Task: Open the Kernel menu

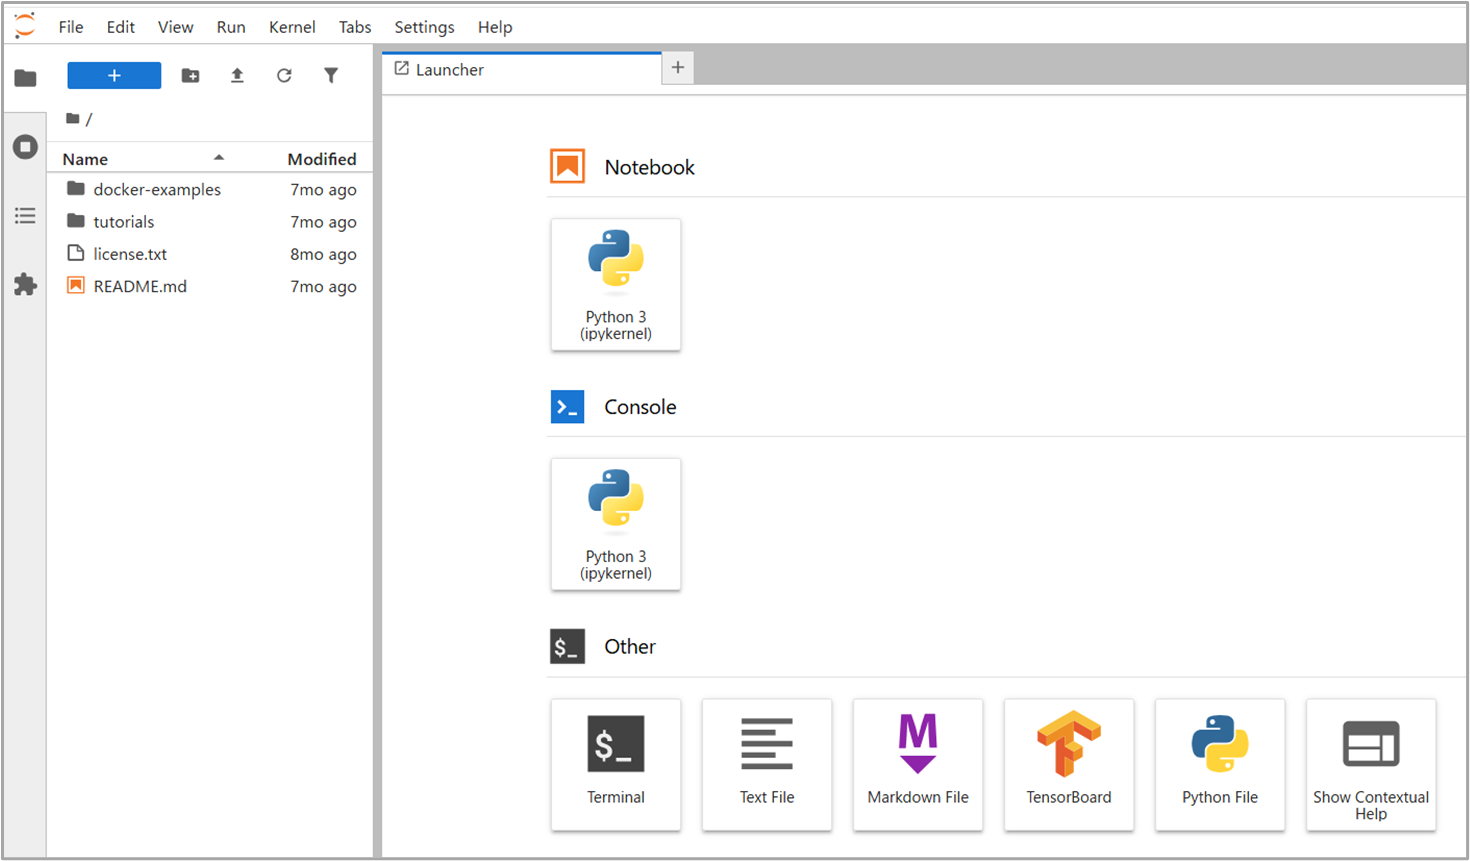Action: [x=292, y=27]
